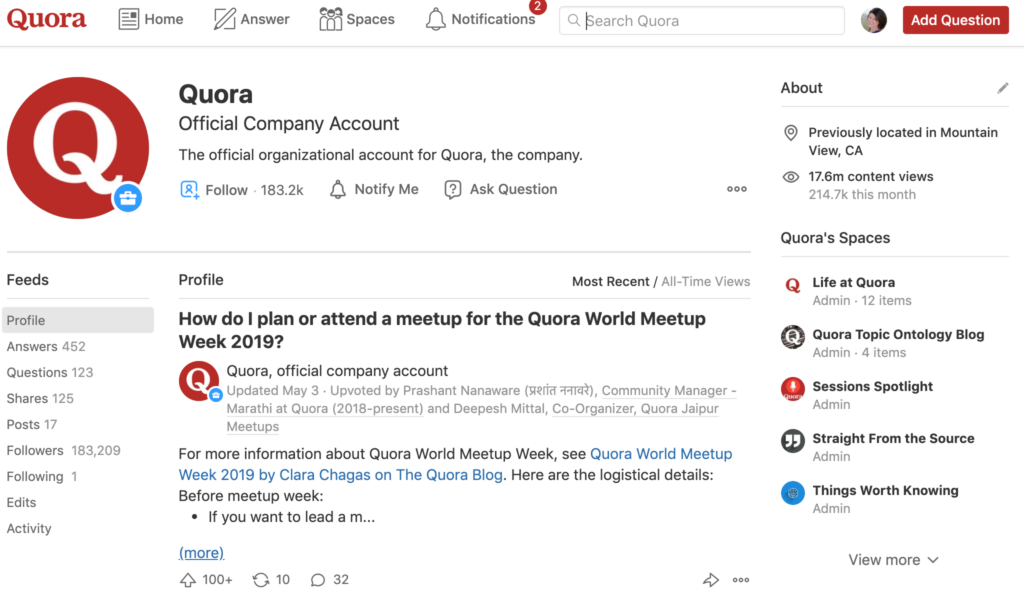Click the Add Question button

click(955, 20)
